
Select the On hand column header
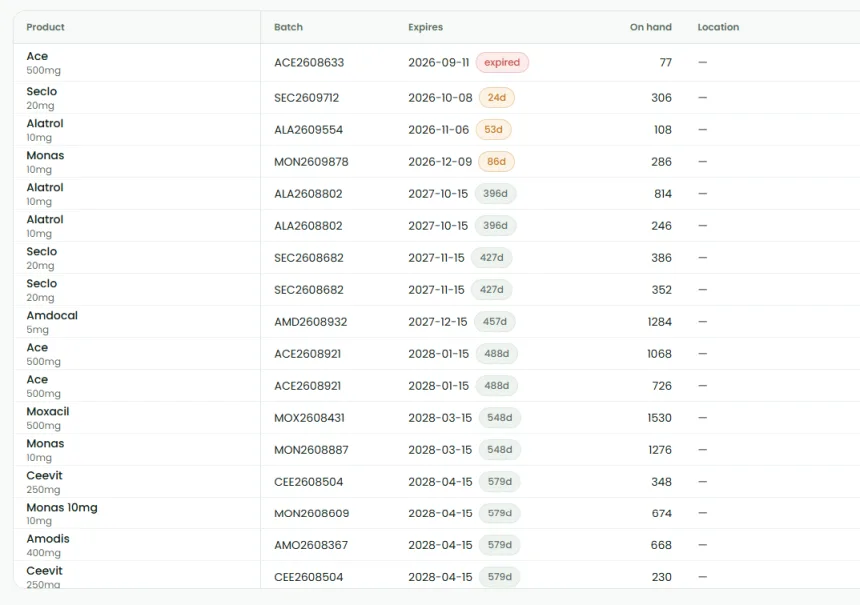[x=650, y=27]
